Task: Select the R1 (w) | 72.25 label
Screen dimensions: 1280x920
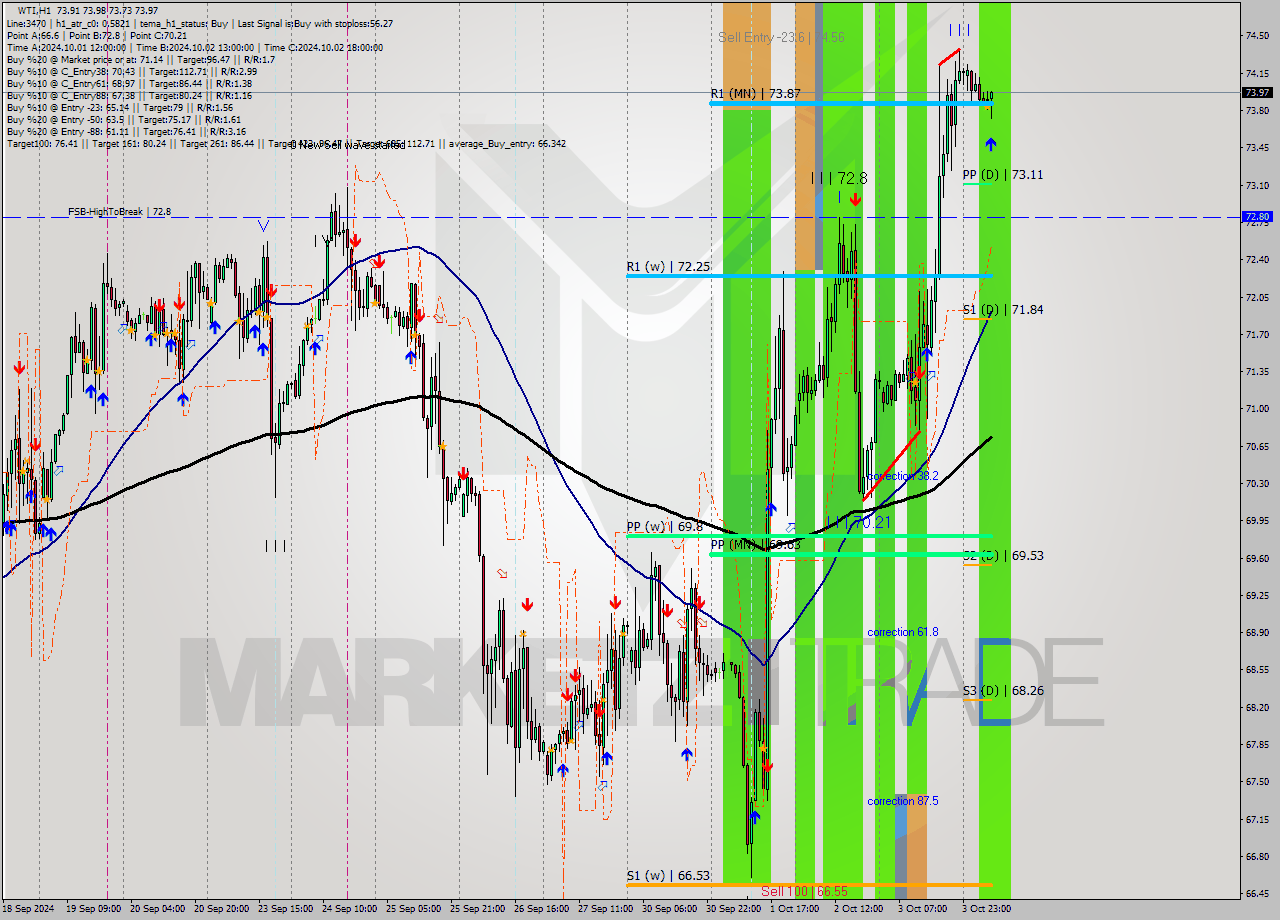Action: (668, 267)
